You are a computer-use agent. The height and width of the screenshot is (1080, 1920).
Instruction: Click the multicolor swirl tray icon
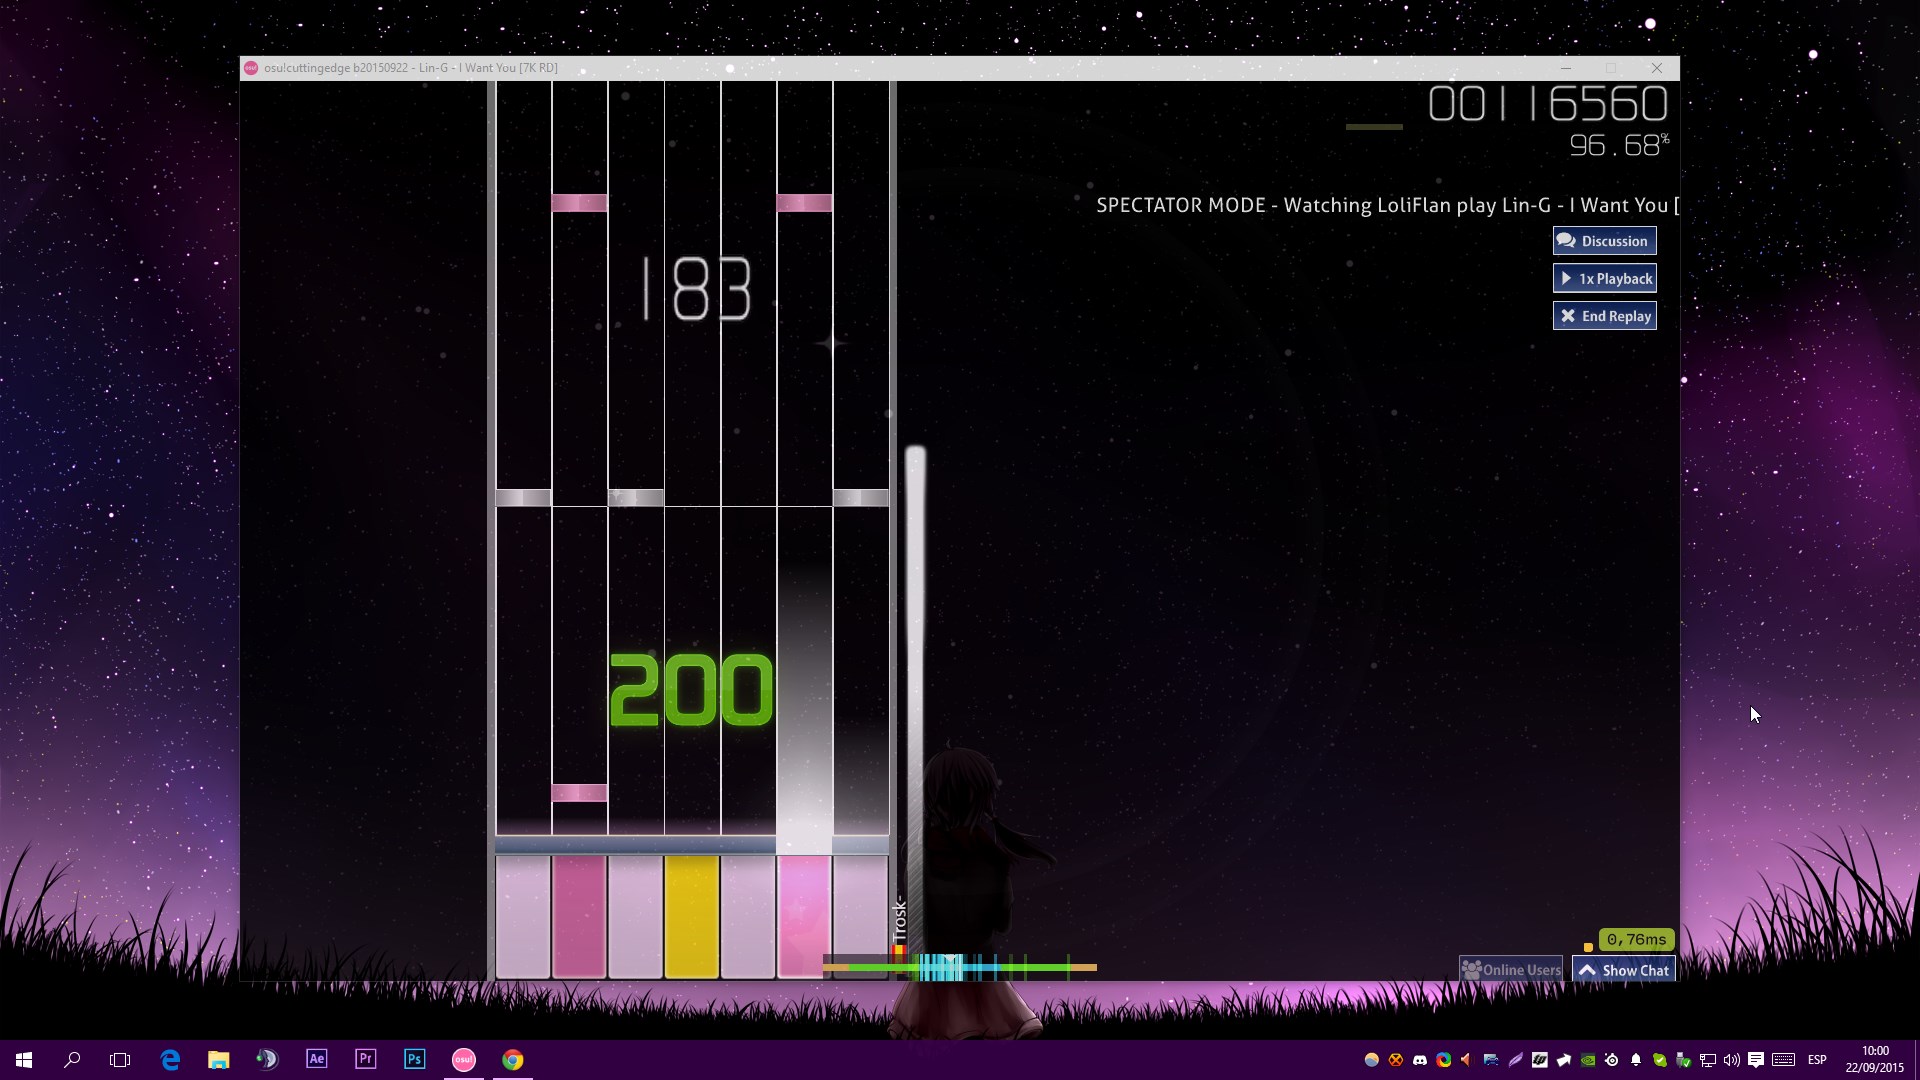[x=1444, y=1060]
